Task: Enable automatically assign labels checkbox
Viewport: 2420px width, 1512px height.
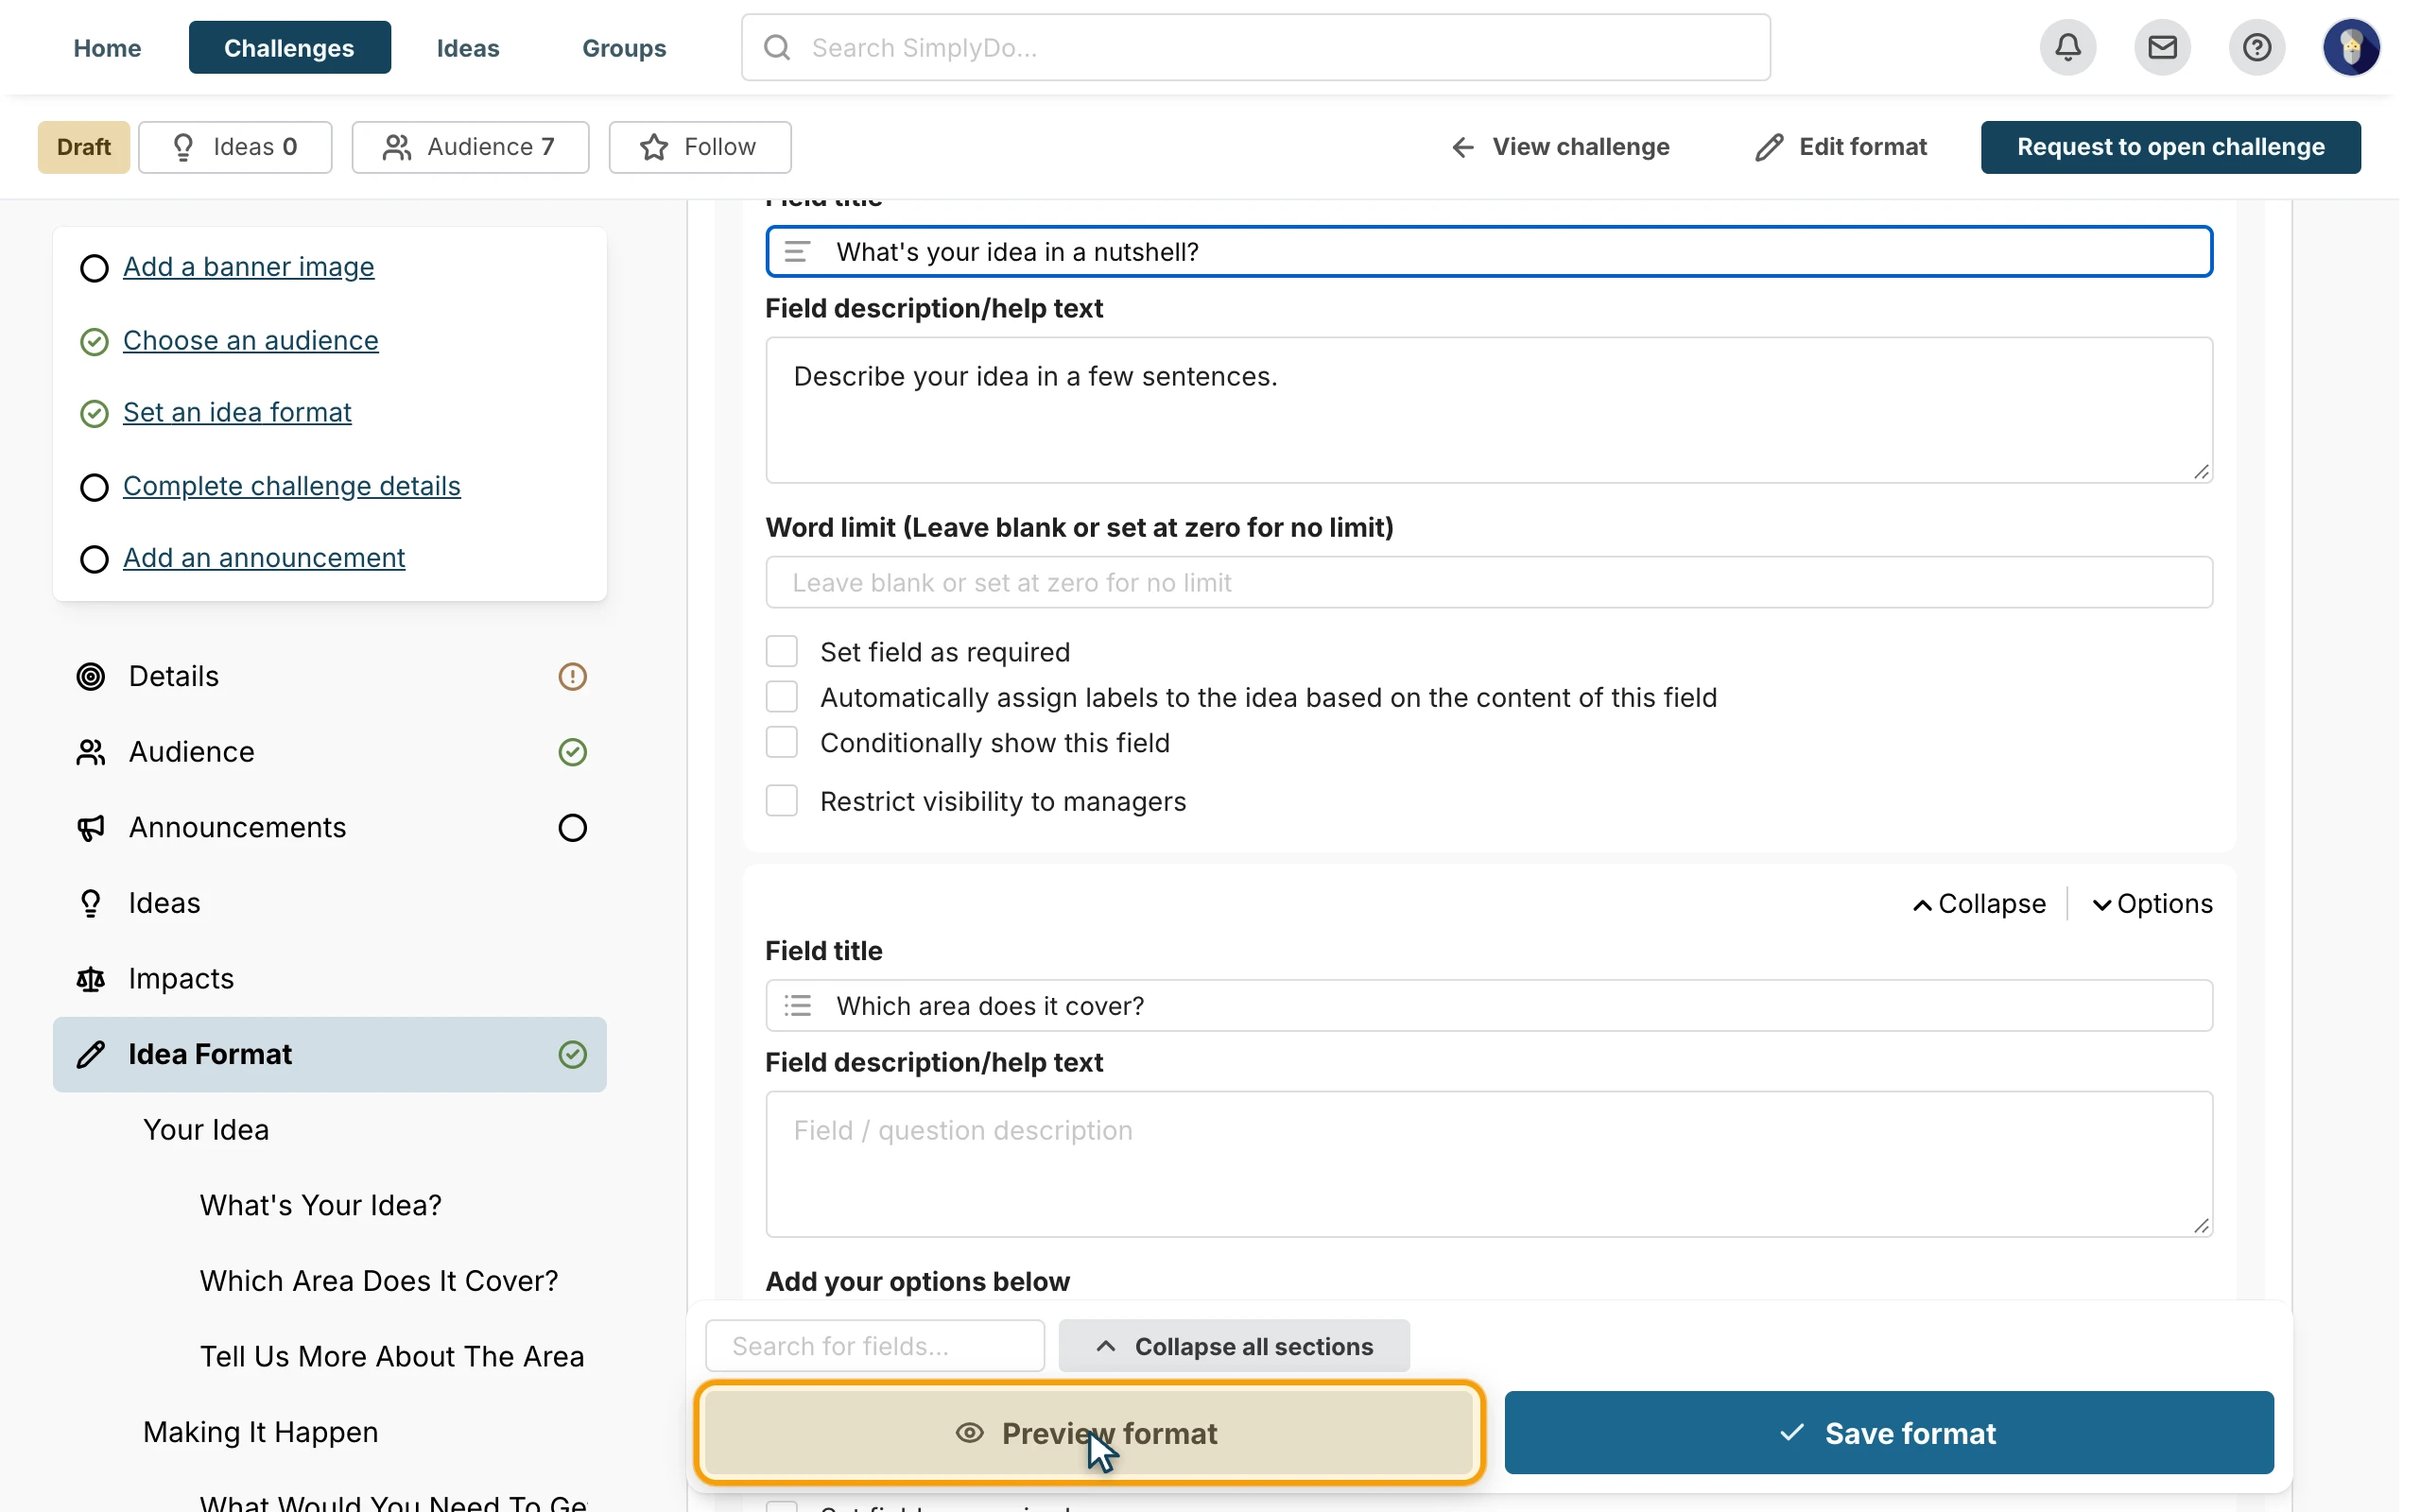Action: tap(781, 697)
